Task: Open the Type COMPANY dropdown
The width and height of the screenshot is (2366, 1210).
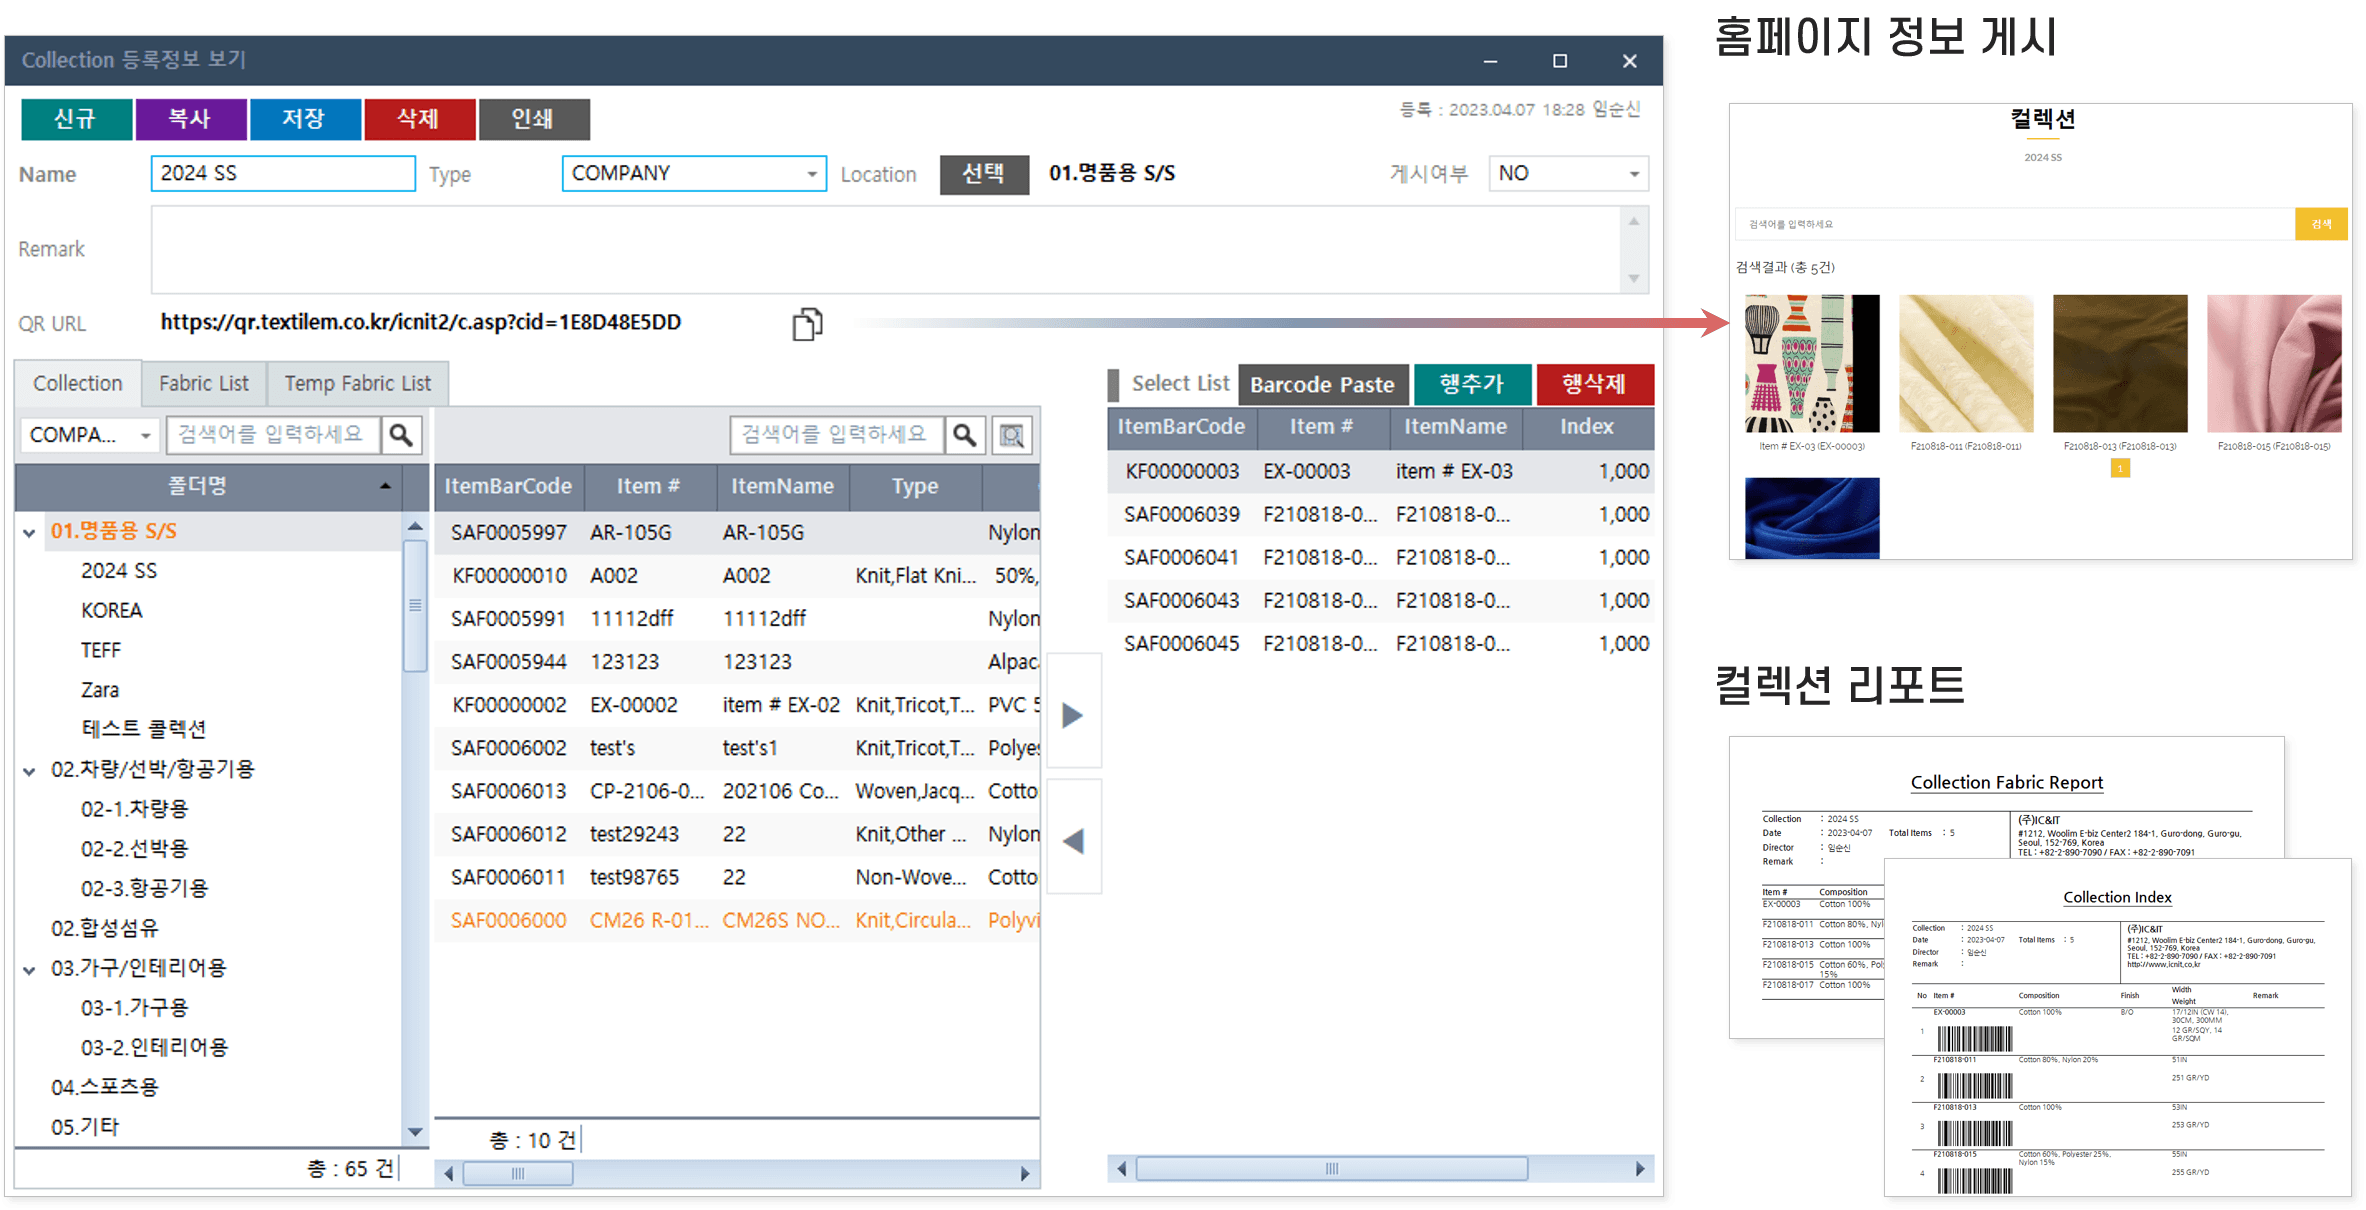Action: click(x=811, y=174)
